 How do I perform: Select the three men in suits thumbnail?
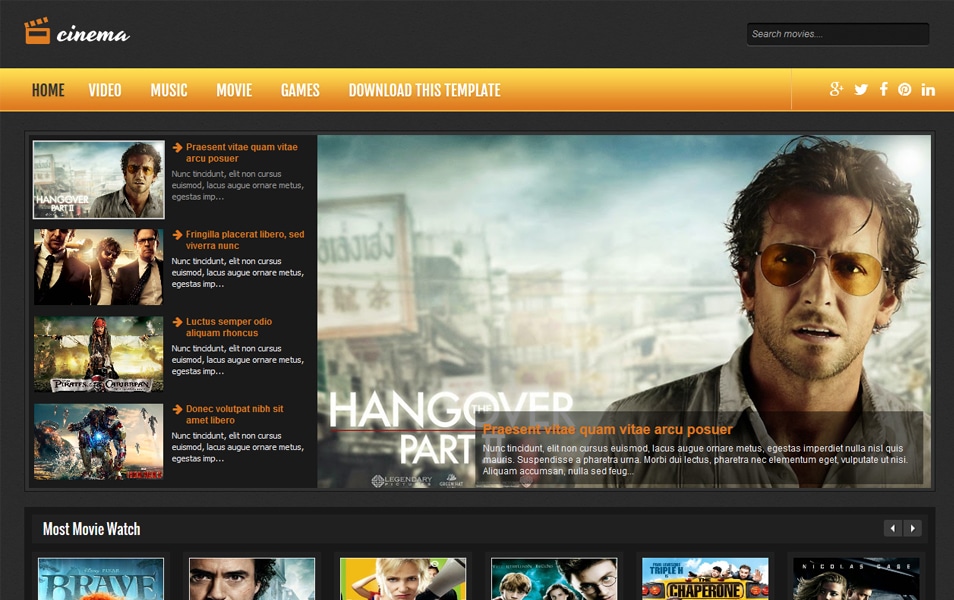point(99,267)
